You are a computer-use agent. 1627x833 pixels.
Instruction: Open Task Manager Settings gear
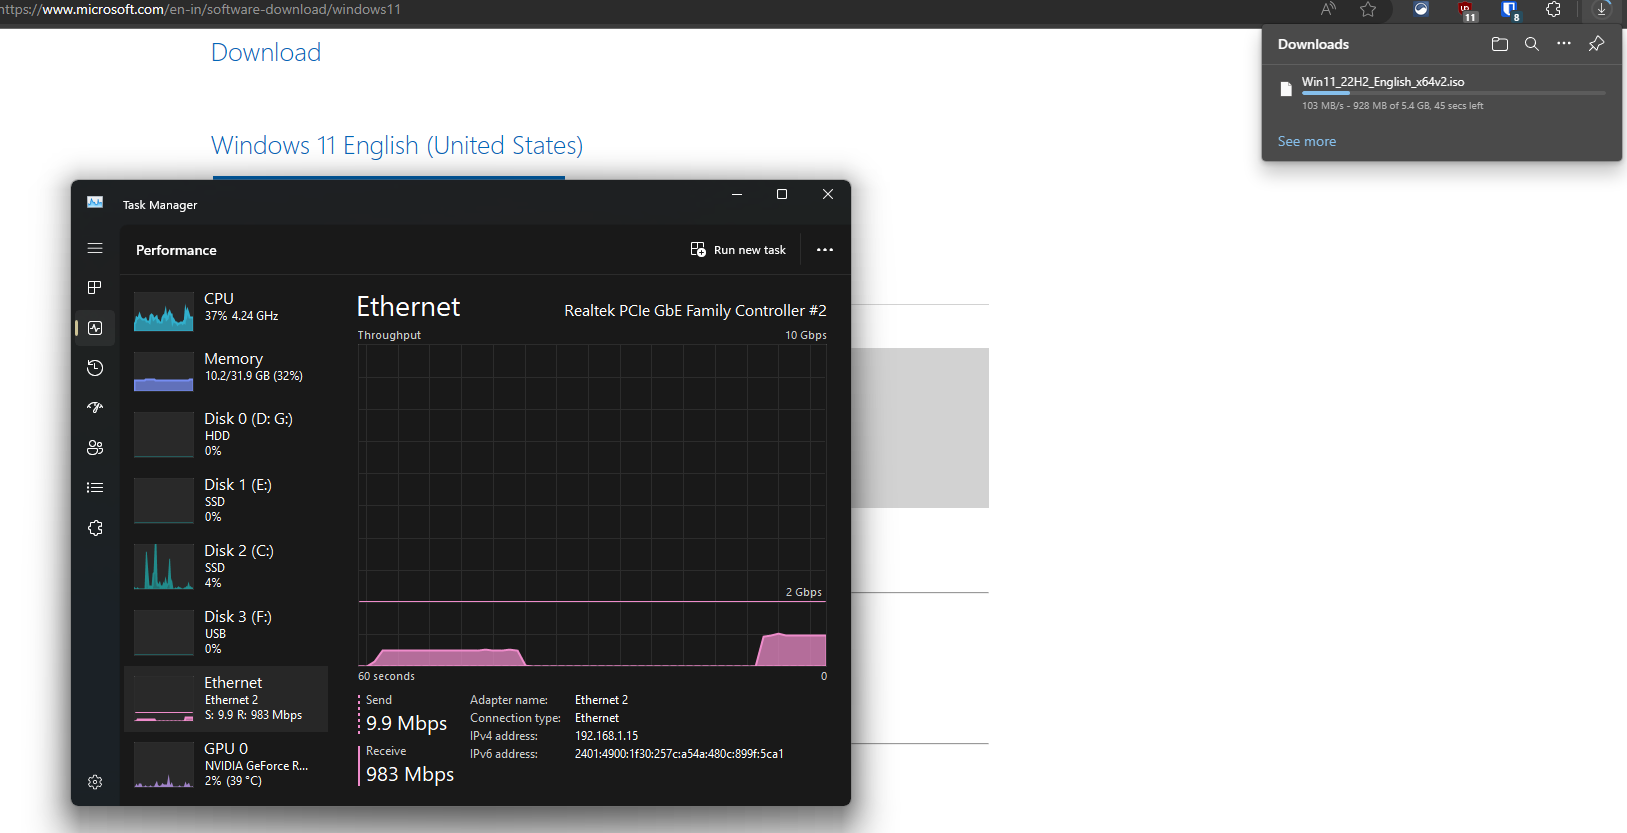point(95,782)
